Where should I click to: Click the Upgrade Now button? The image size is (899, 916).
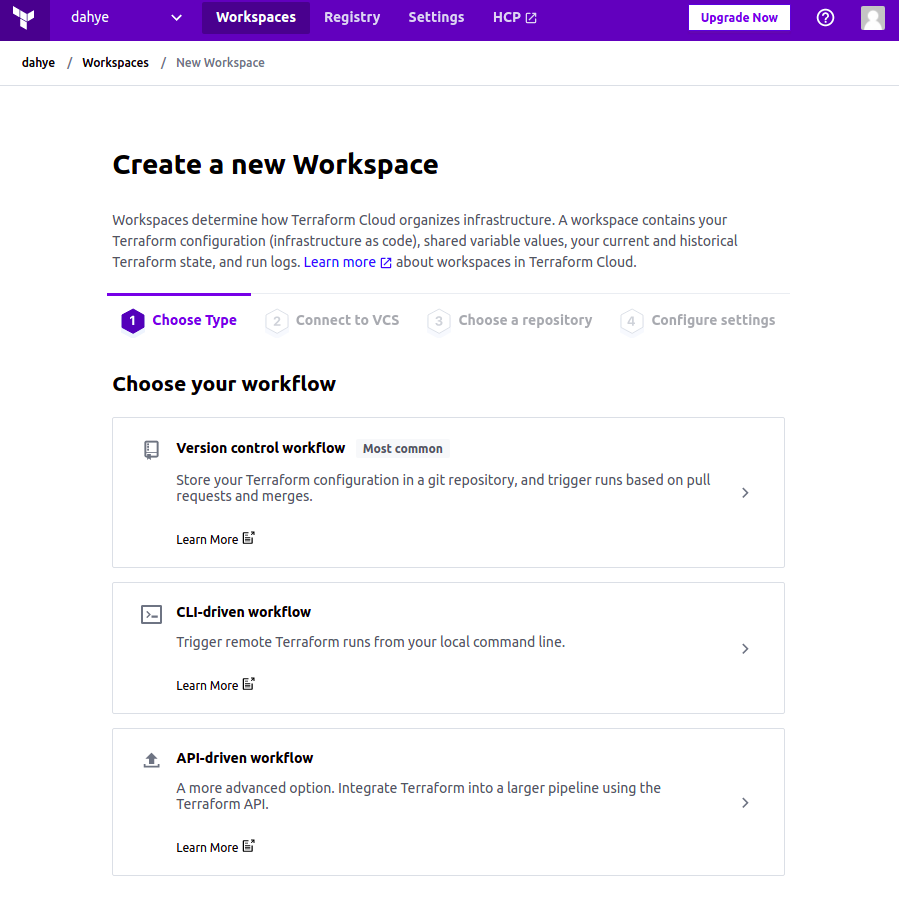click(739, 18)
